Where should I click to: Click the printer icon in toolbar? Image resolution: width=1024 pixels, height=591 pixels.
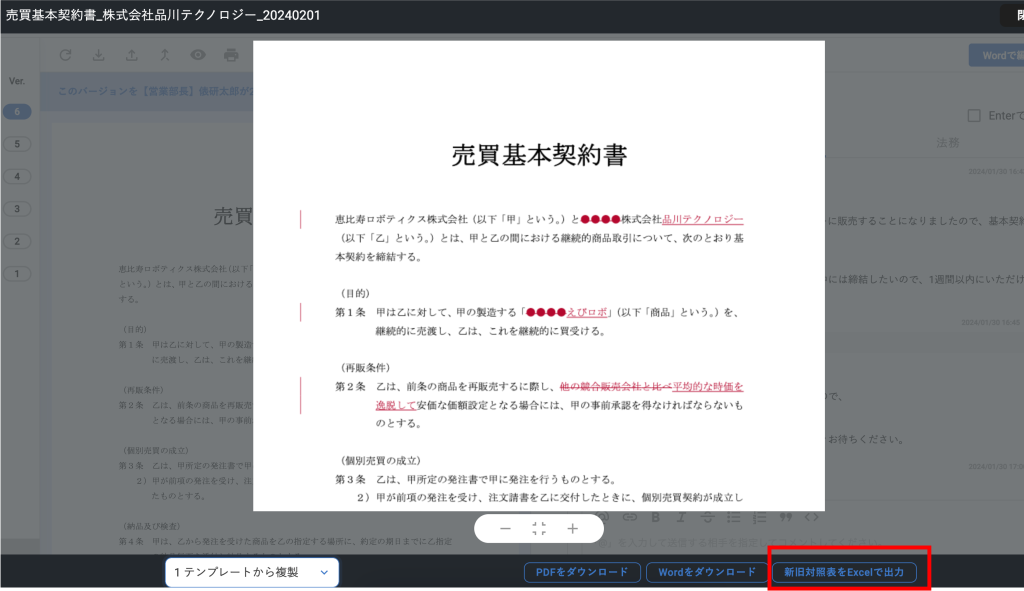232,55
